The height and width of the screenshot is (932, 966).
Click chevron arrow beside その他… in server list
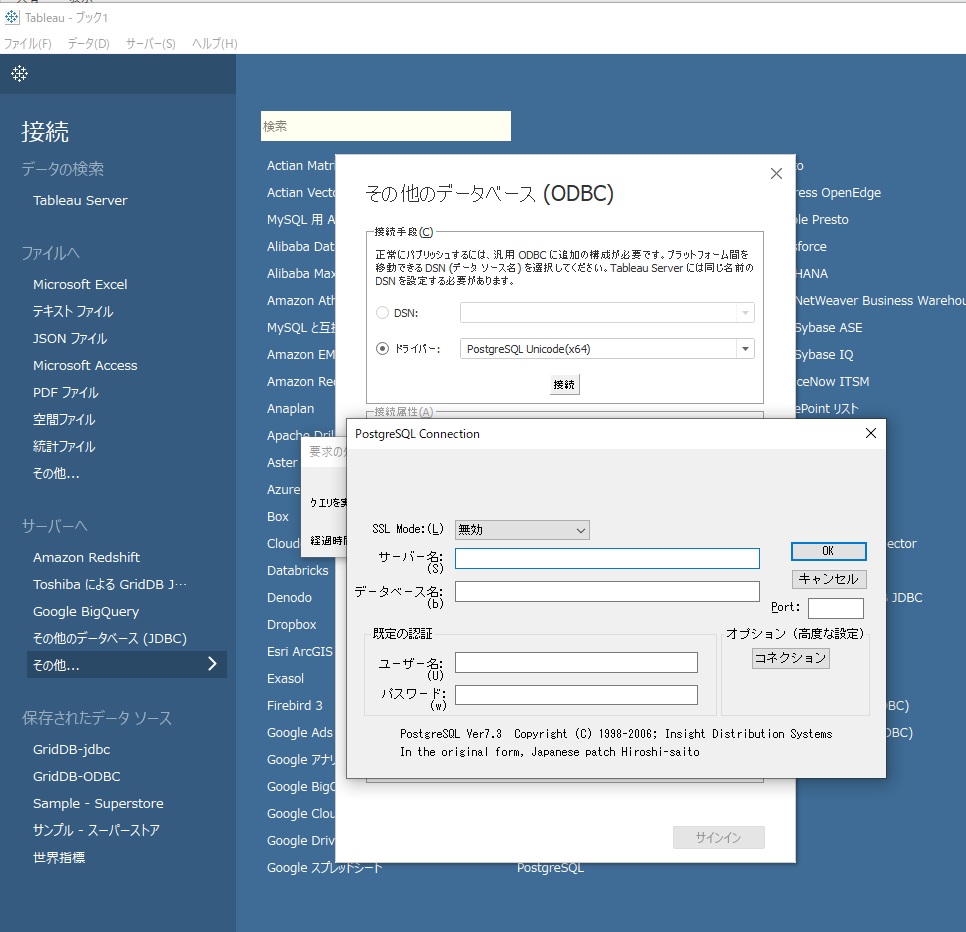pos(212,663)
